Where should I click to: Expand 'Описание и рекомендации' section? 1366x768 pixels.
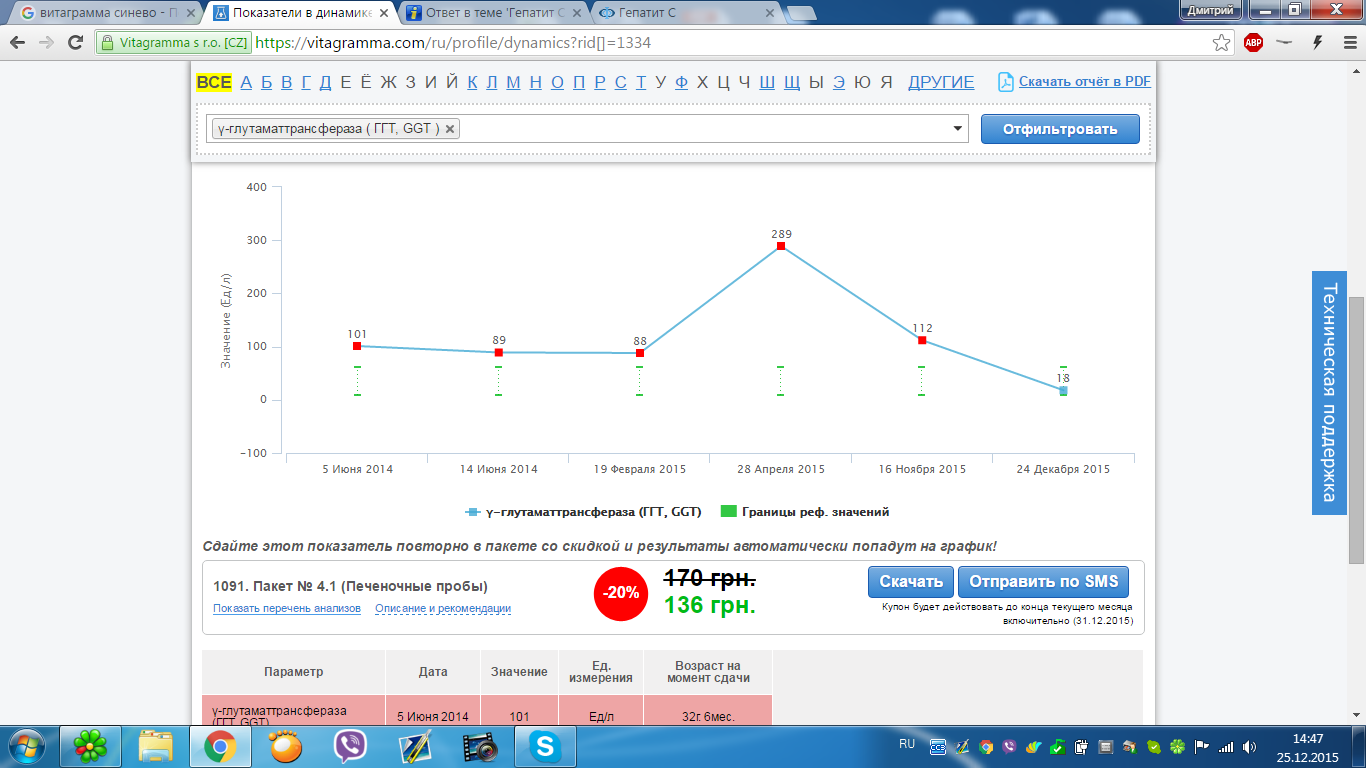click(x=443, y=608)
